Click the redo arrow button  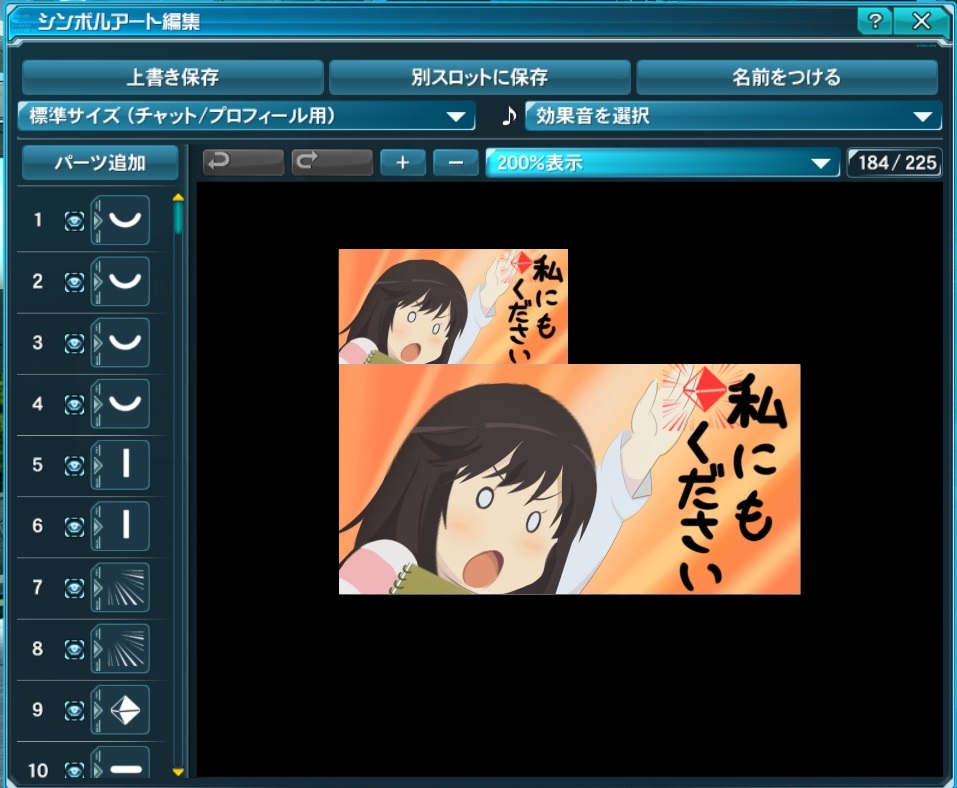click(x=332, y=162)
